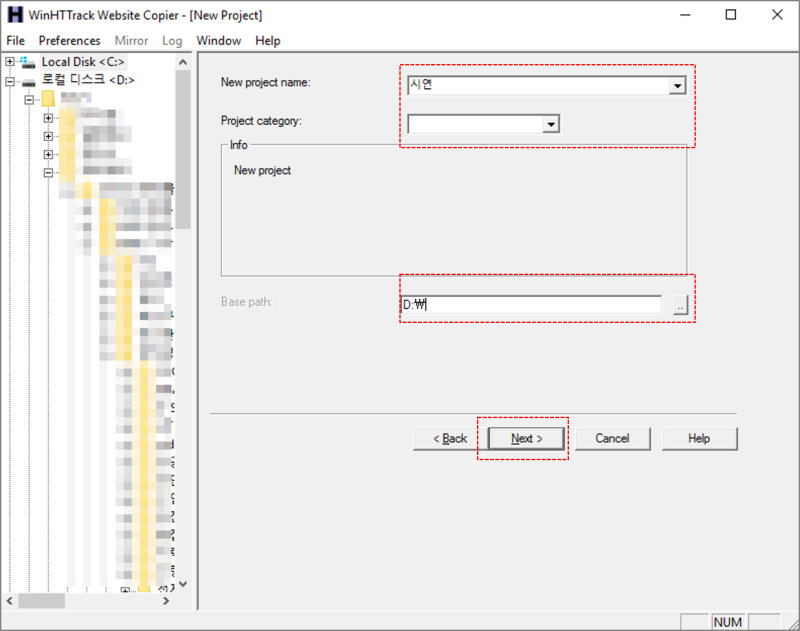The width and height of the screenshot is (800, 631).
Task: Open the Window menu
Action: (x=219, y=41)
